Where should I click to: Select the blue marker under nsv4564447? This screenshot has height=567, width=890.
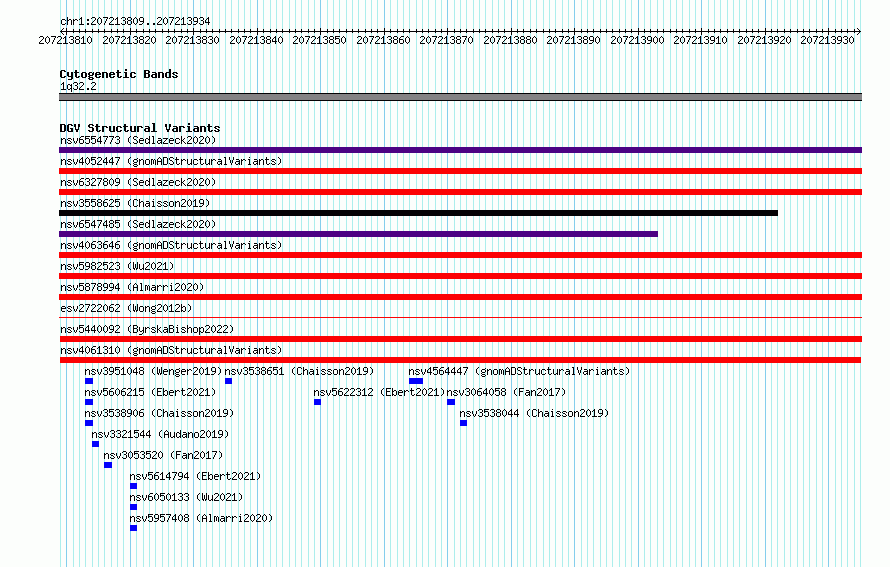pos(416,381)
